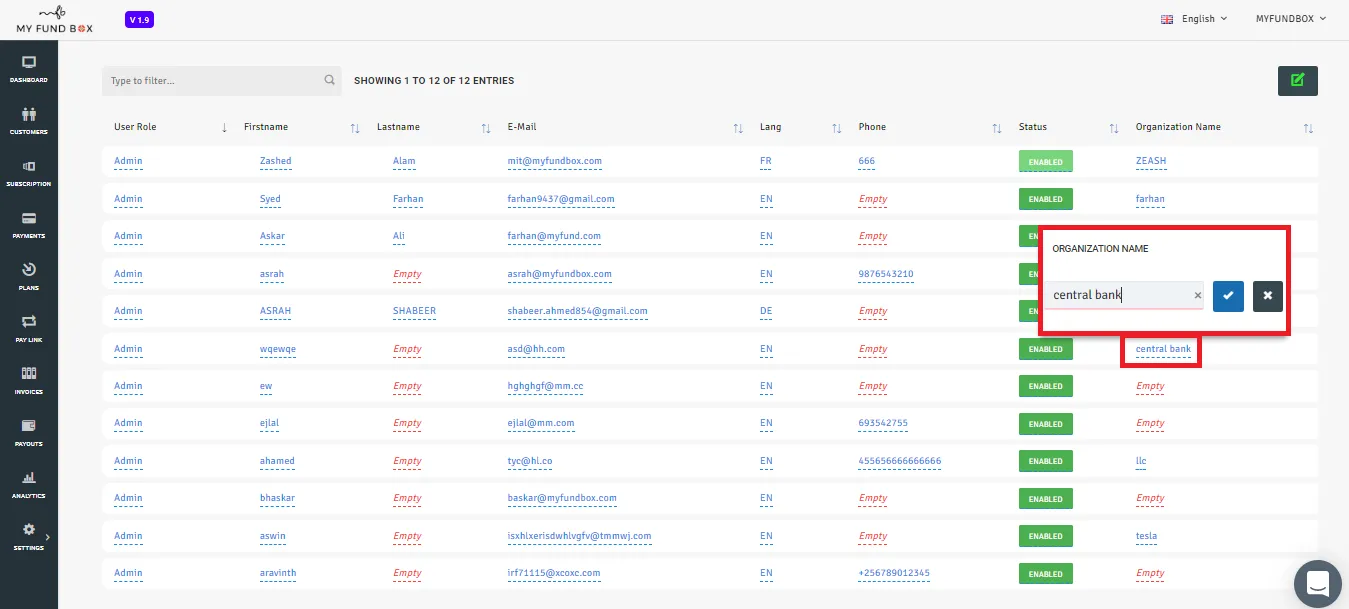This screenshot has height=609, width=1349.
Task: Toggle ENABLED status for Zashed Alam
Action: [x=1045, y=161]
